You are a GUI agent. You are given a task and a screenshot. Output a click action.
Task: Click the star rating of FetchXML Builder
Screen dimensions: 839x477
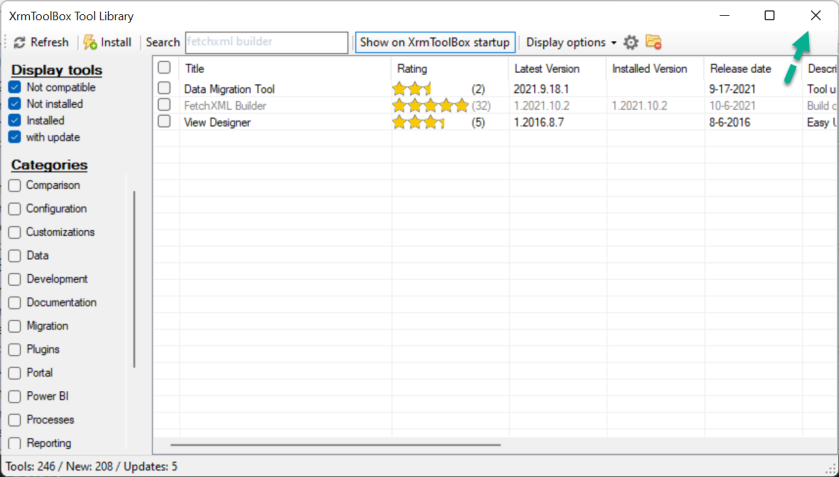pos(431,105)
